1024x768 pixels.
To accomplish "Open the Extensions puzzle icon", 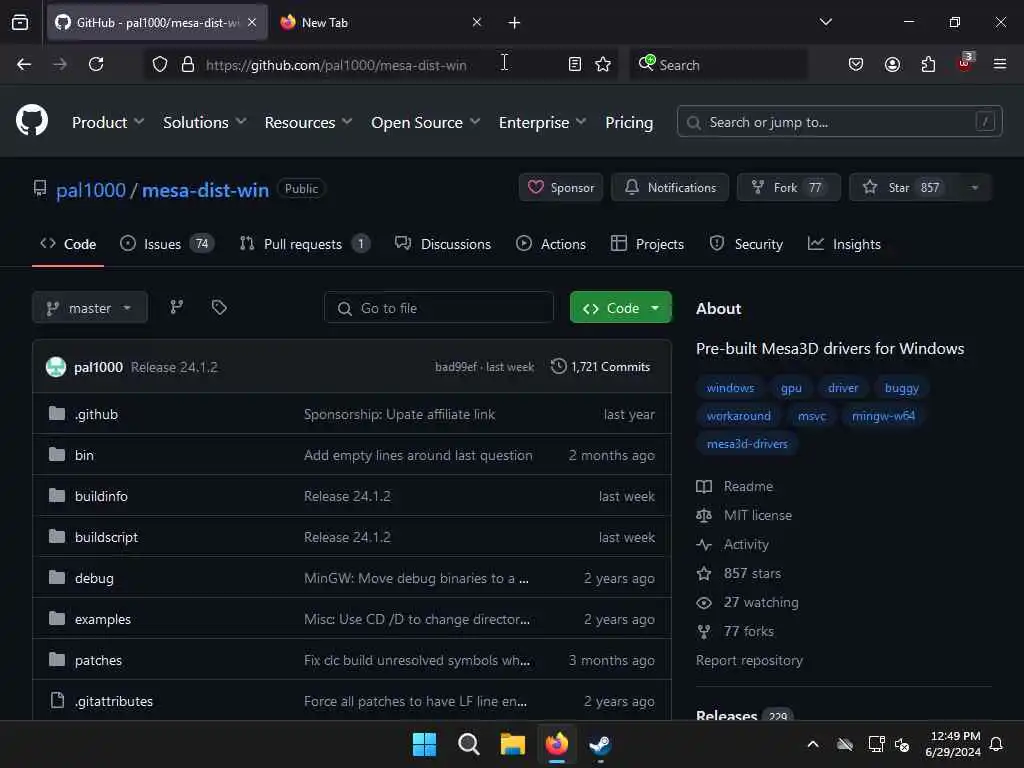I will (928, 64).
